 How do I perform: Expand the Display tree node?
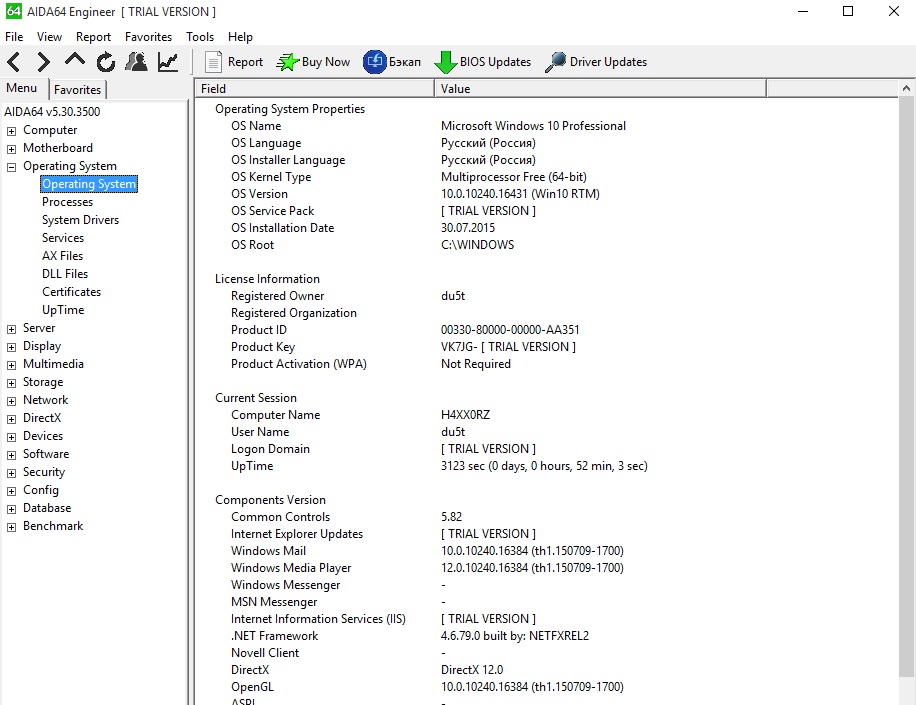point(11,347)
